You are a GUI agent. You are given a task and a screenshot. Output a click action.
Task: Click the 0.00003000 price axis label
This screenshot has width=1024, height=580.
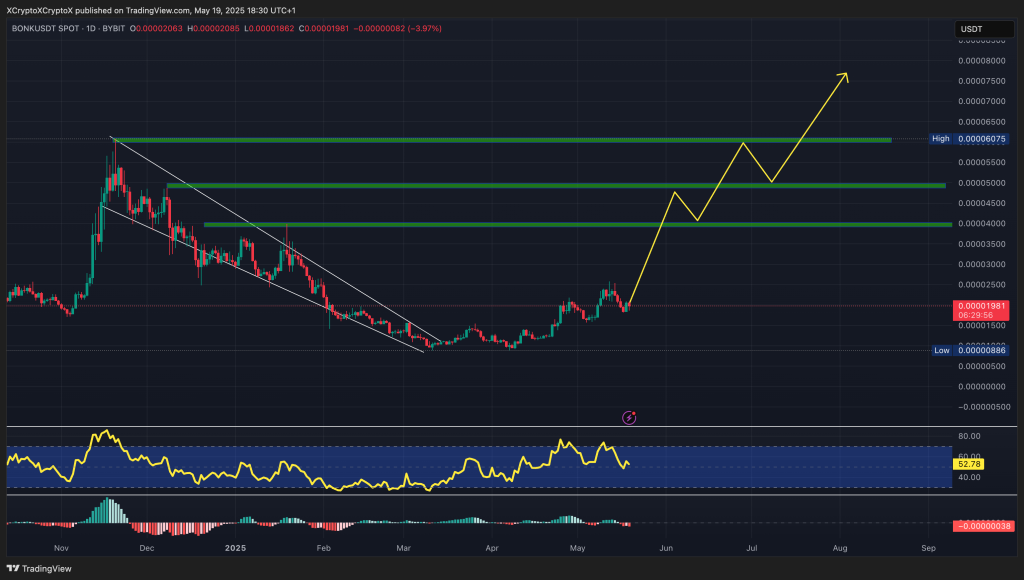(982, 264)
